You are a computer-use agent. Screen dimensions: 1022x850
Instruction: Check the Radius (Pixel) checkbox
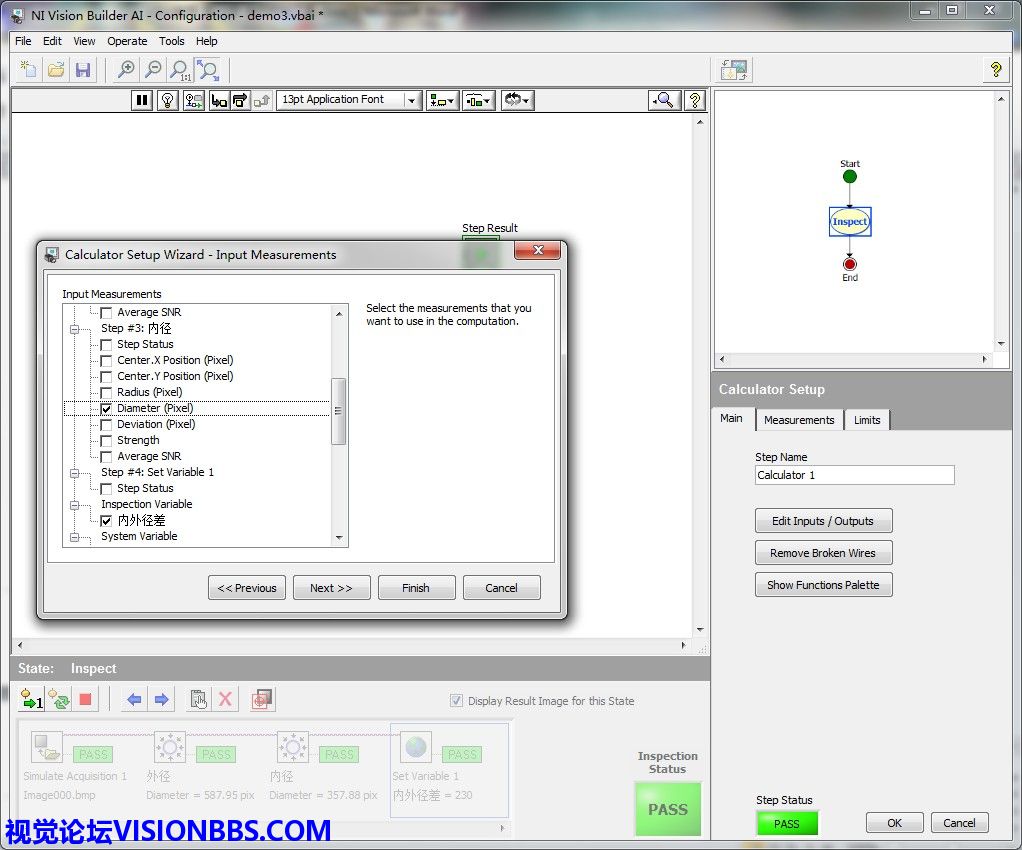(106, 392)
